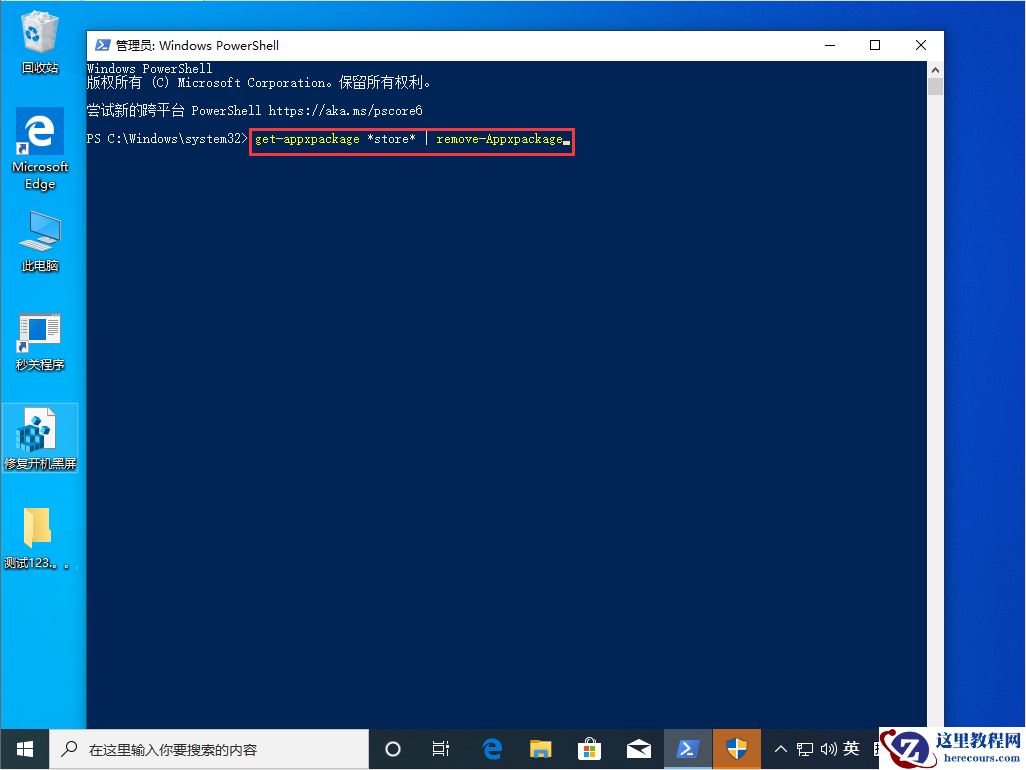Select the Windows PowerShell taskbar icon

(x=688, y=748)
